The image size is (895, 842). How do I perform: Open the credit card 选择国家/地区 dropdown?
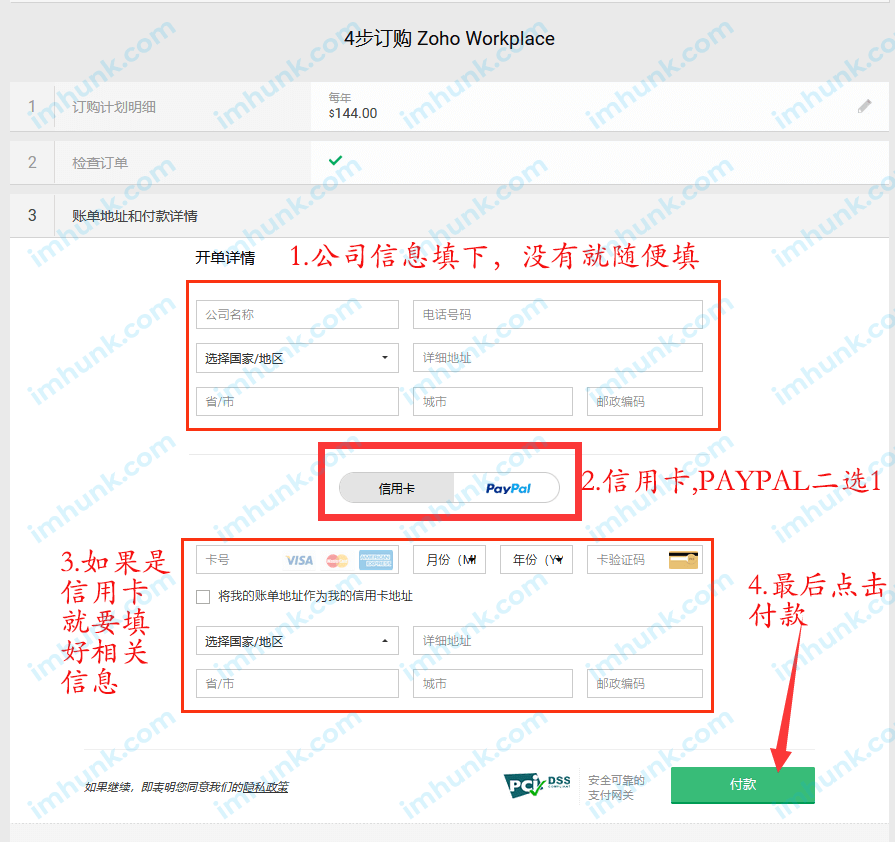tap(297, 641)
